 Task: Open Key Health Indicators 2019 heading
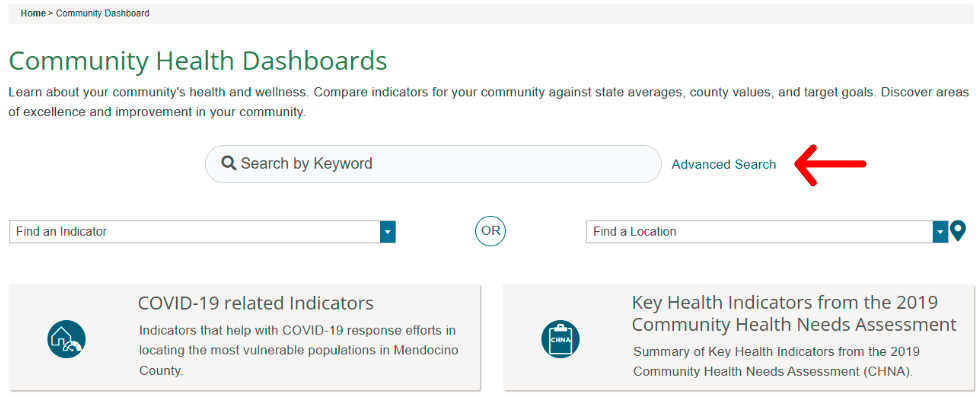(794, 313)
